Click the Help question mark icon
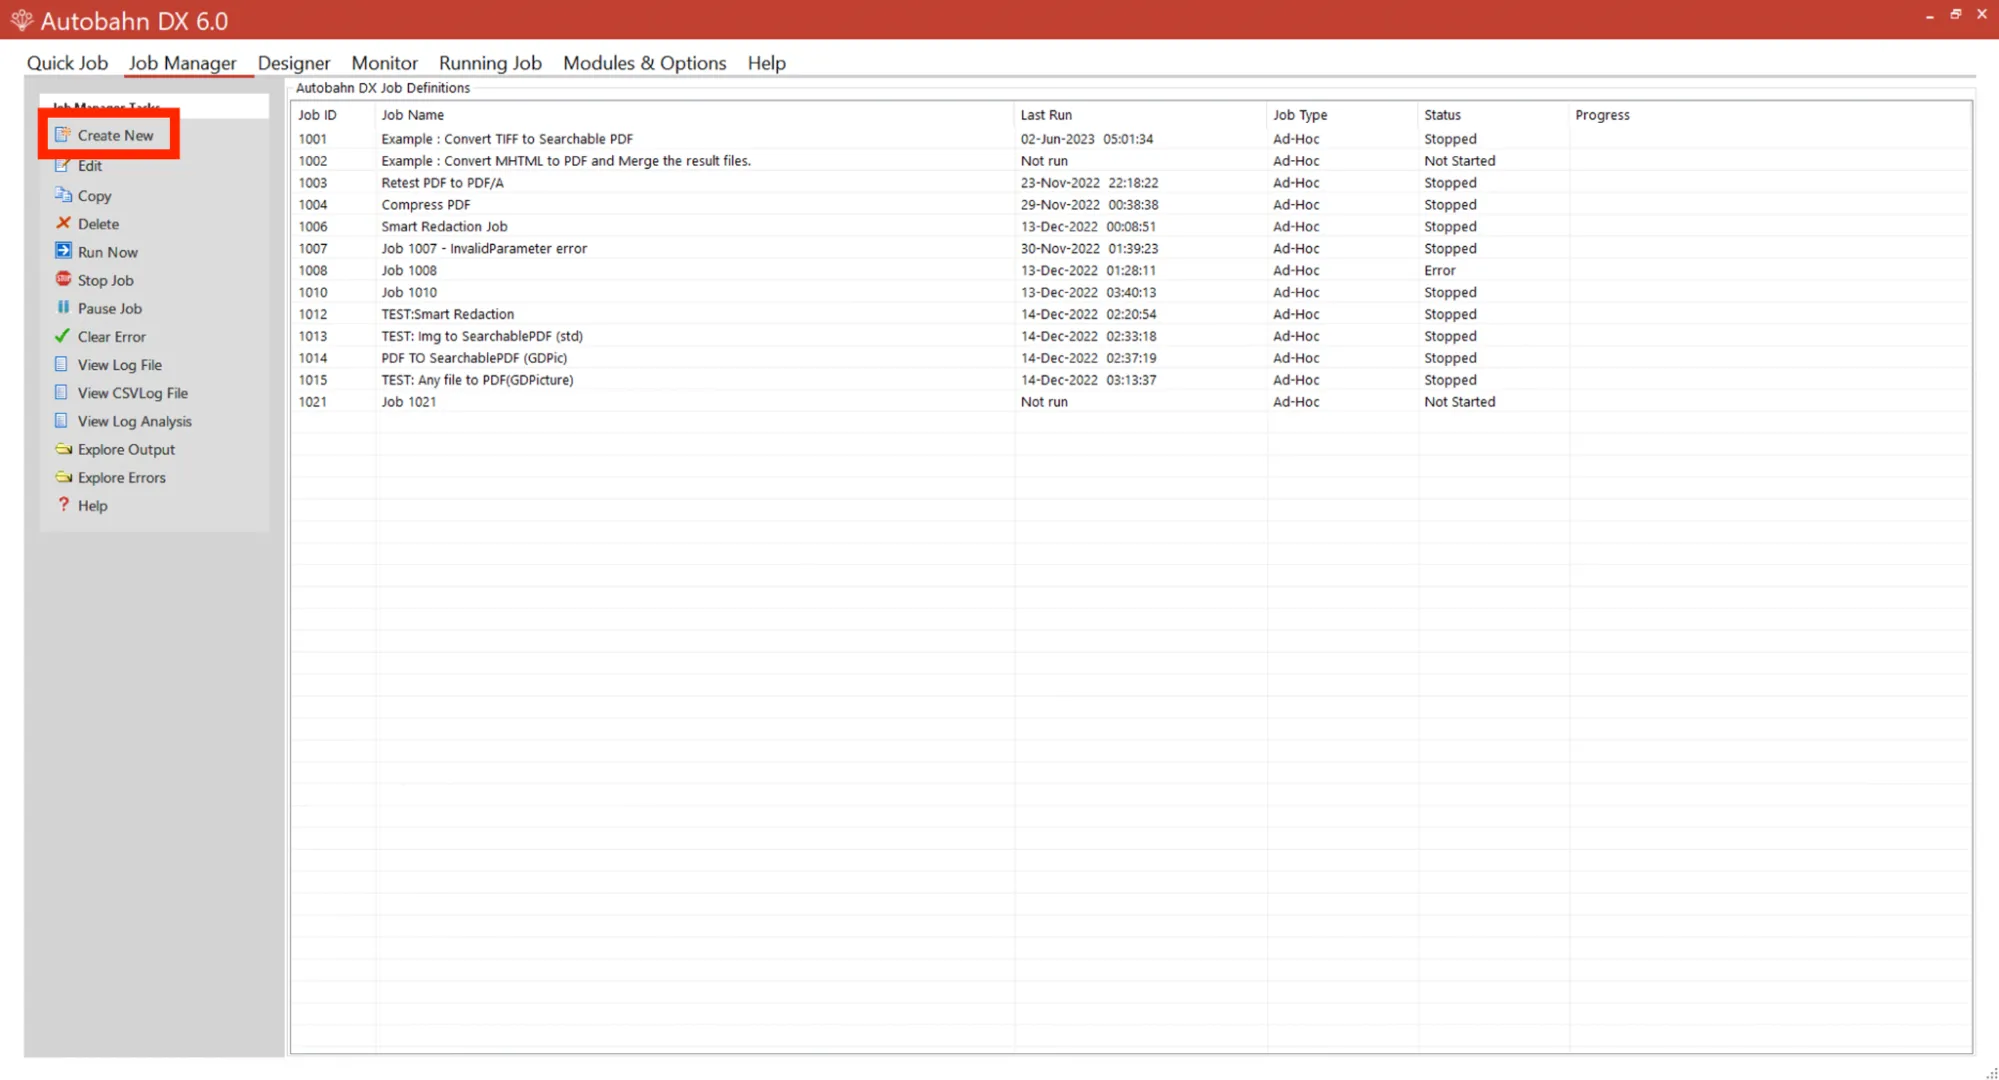 click(x=63, y=505)
